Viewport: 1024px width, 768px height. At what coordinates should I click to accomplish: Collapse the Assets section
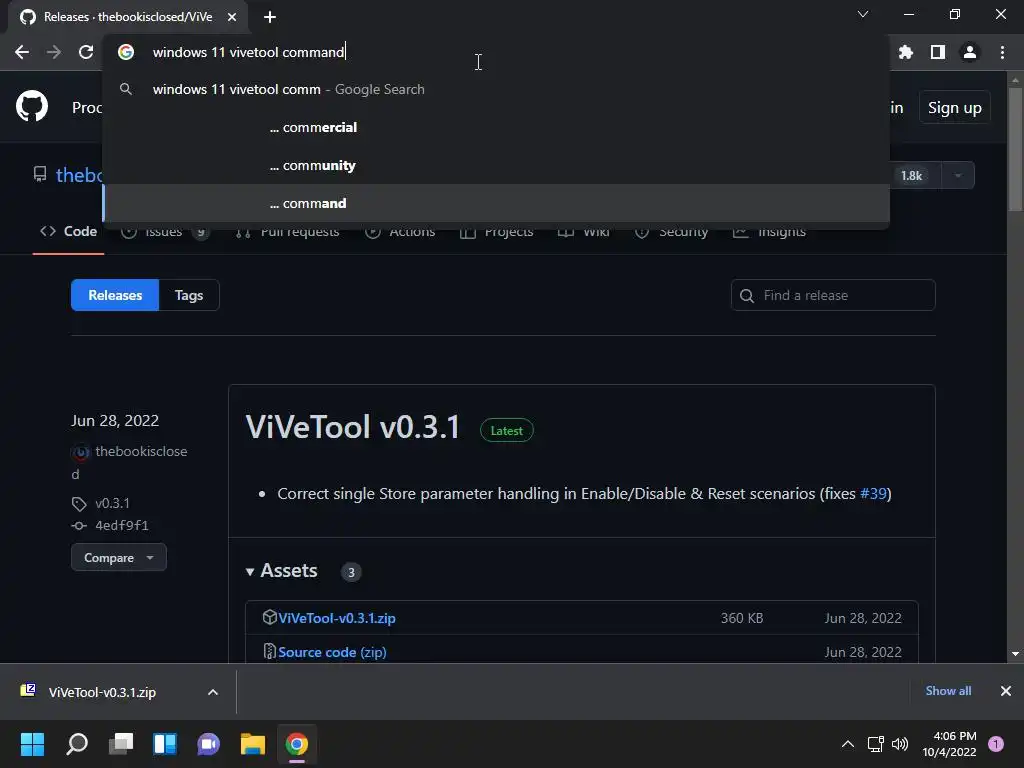point(282,571)
